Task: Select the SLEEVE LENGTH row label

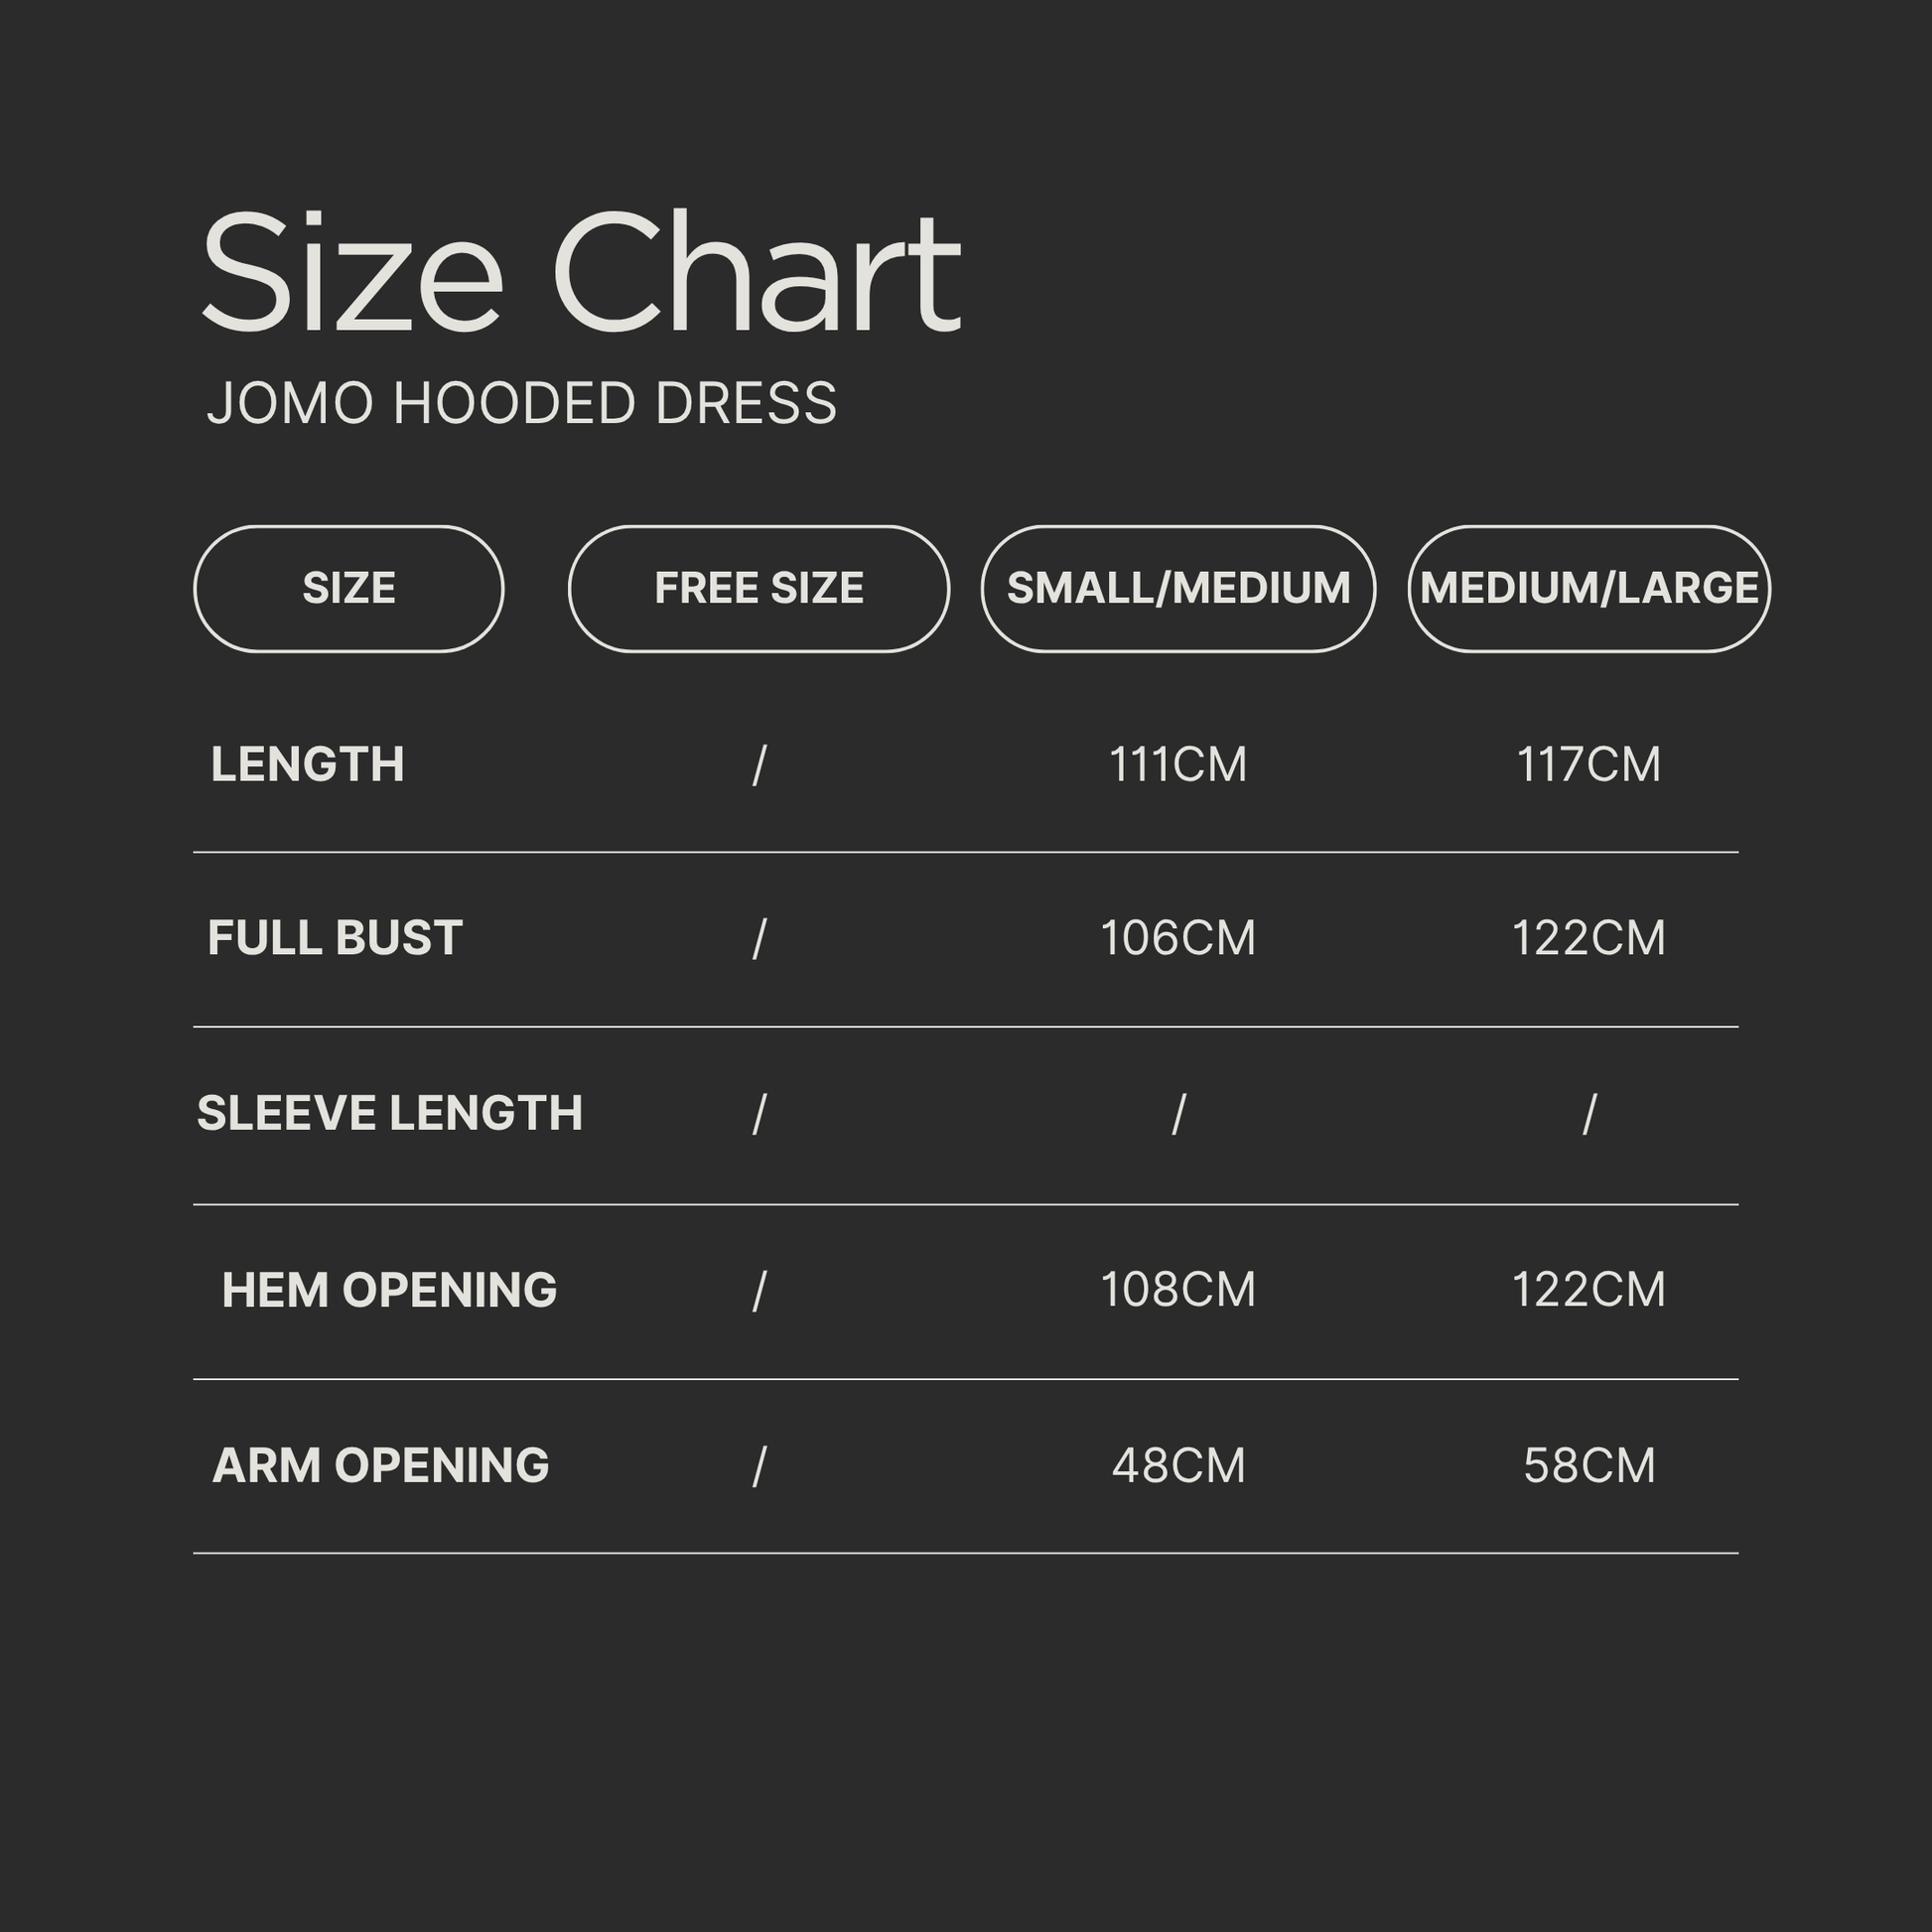Action: click(389, 1113)
